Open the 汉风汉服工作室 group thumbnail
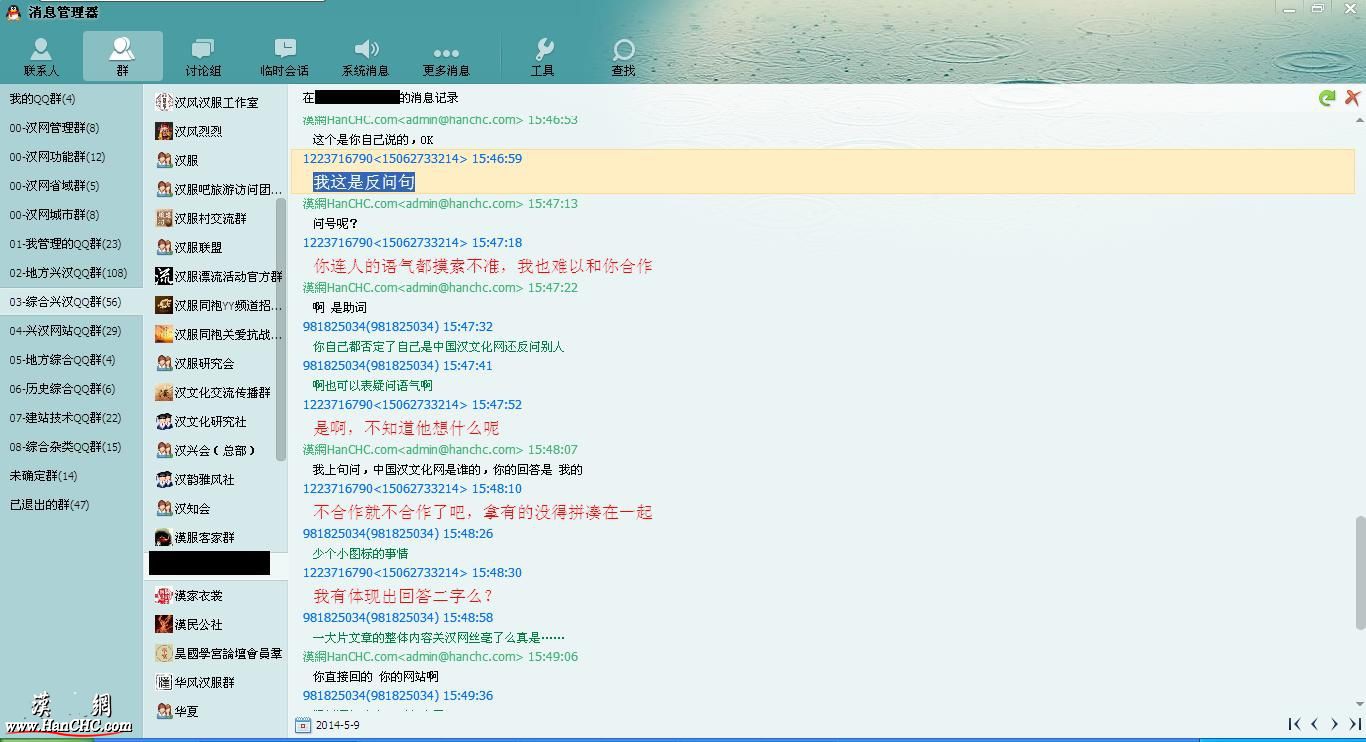The height and width of the screenshot is (742, 1366). coord(210,100)
